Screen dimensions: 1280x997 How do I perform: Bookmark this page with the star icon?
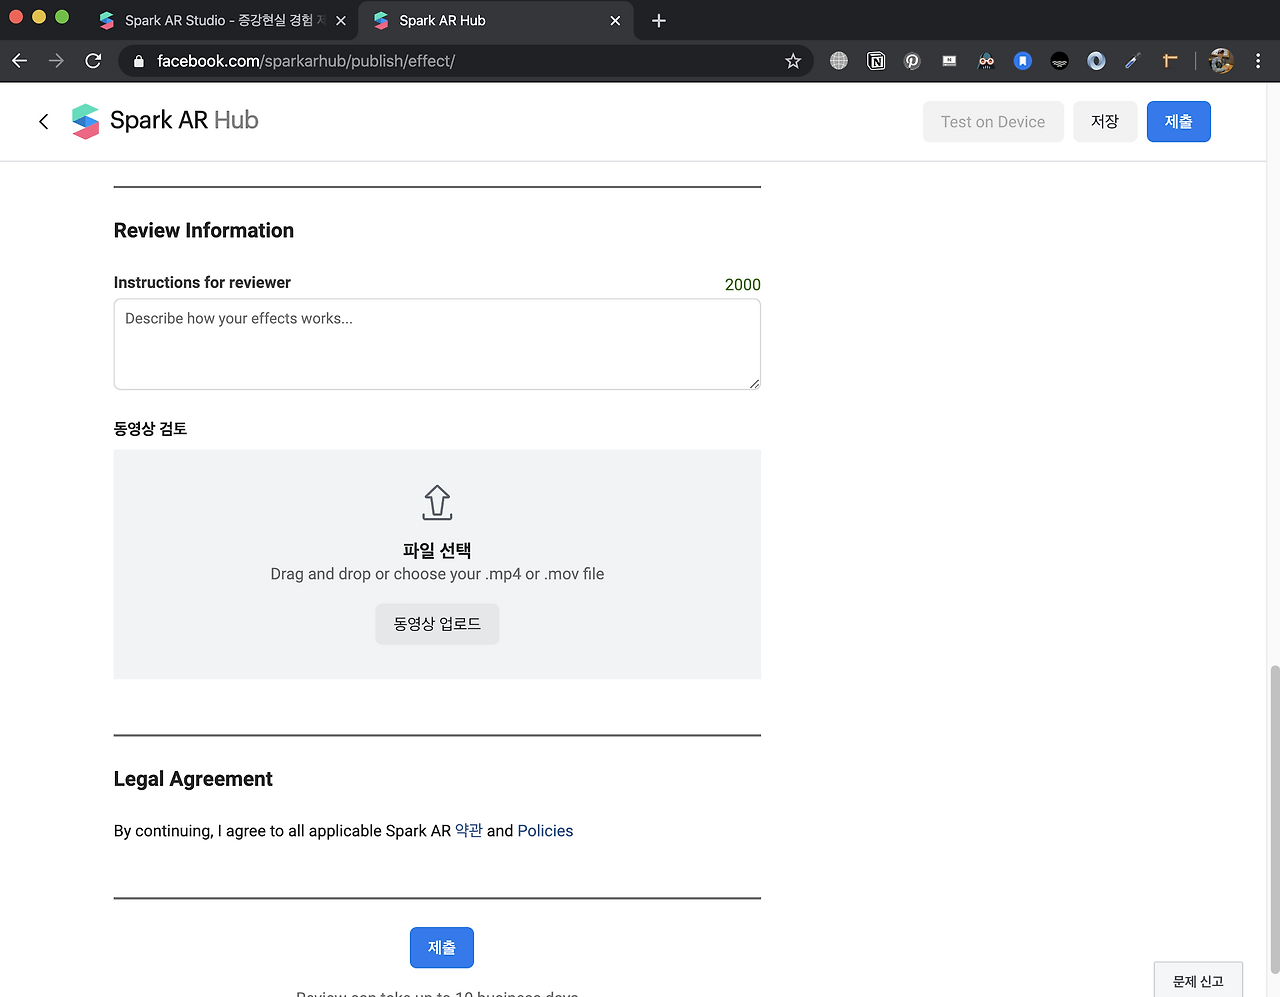pos(793,61)
